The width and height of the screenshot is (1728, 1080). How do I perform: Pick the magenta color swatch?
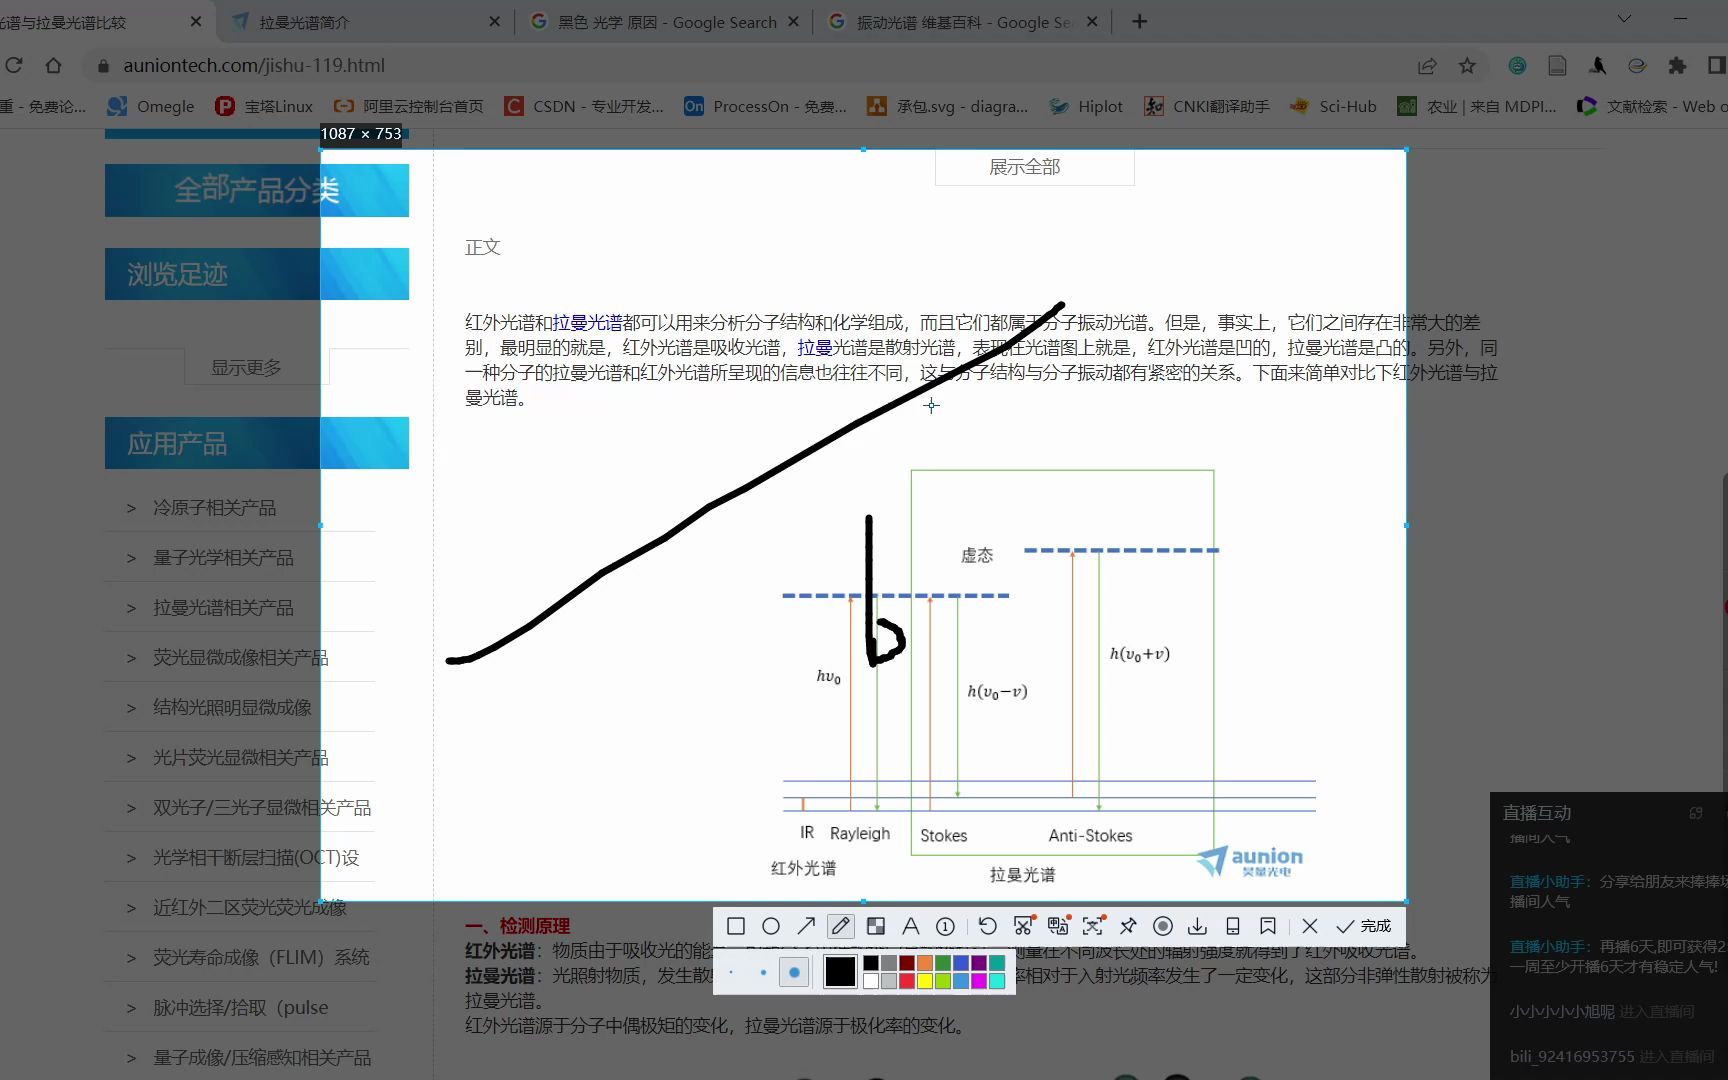[x=979, y=981]
